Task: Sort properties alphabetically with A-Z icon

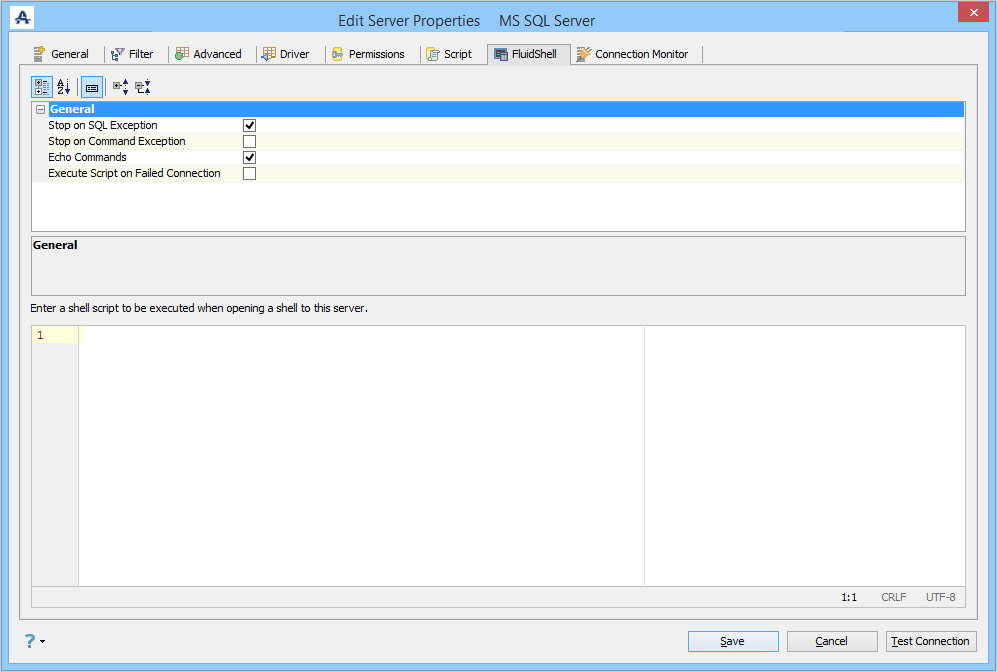Action: [x=64, y=87]
